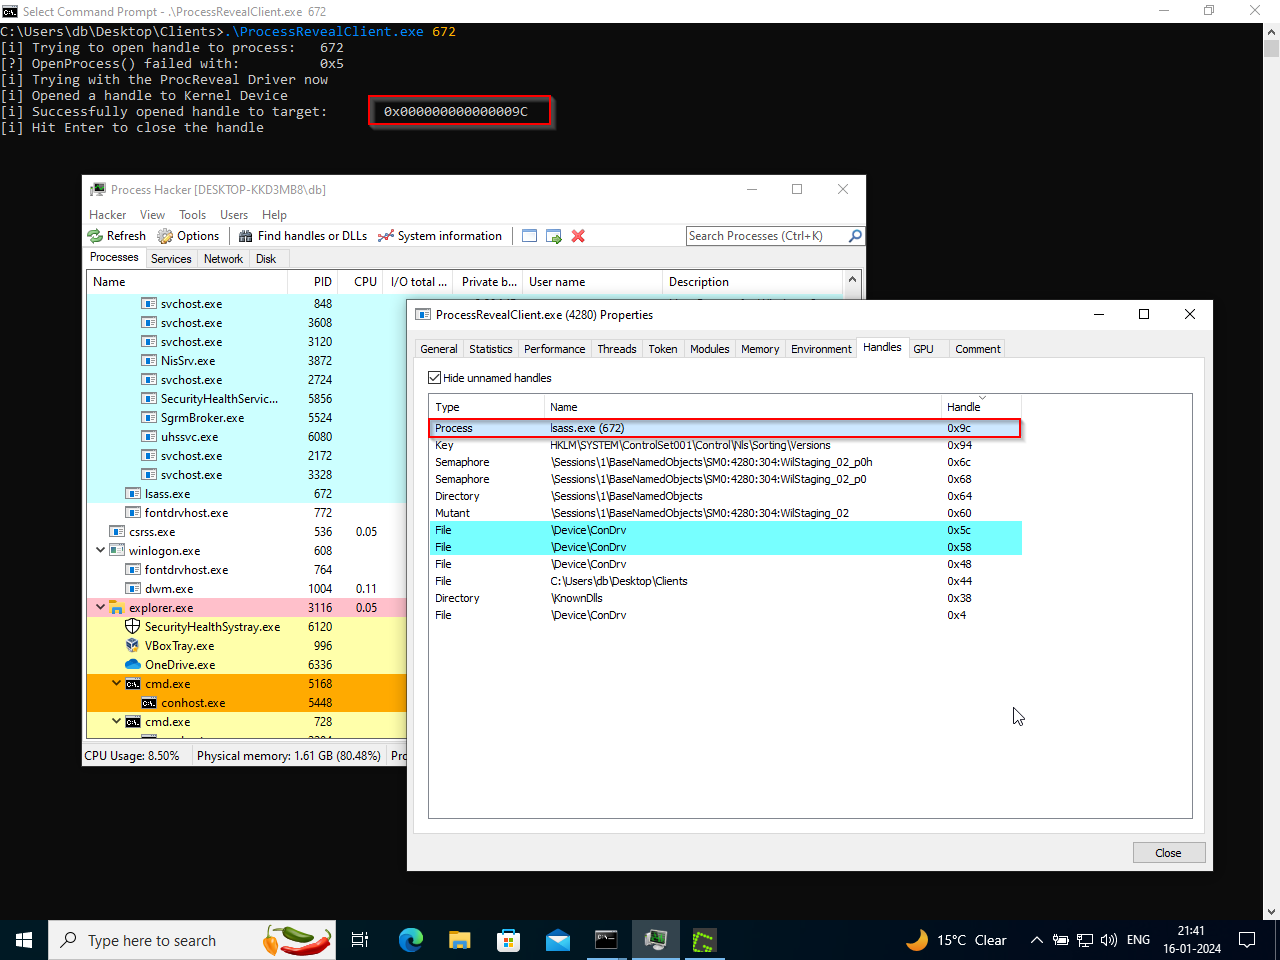Open the Memory tab
This screenshot has width=1280, height=960.
pos(760,349)
